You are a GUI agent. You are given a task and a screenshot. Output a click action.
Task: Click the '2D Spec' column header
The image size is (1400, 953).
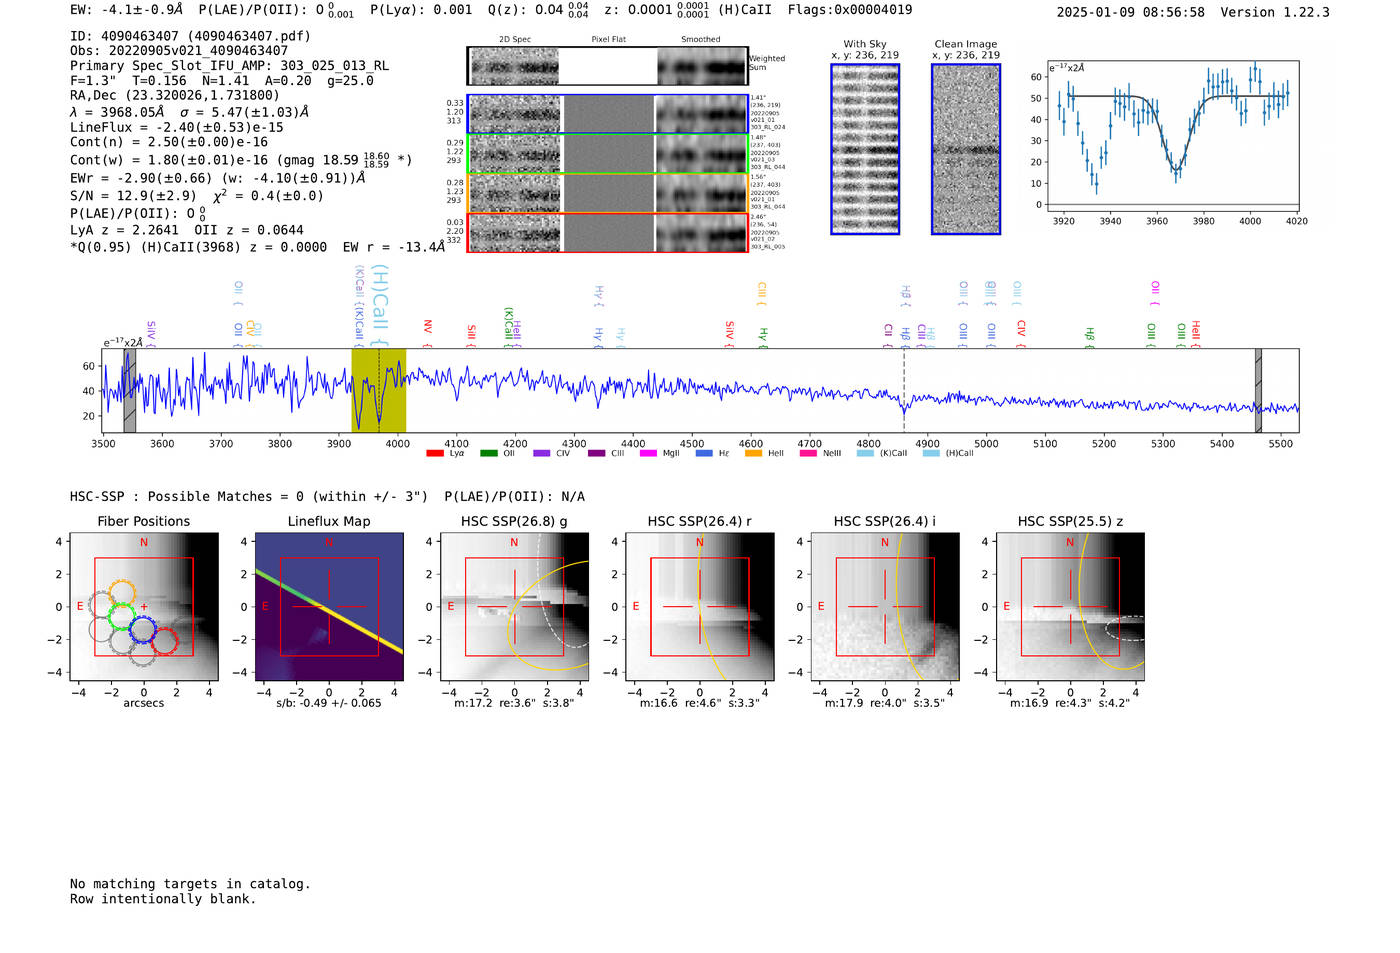tap(515, 40)
